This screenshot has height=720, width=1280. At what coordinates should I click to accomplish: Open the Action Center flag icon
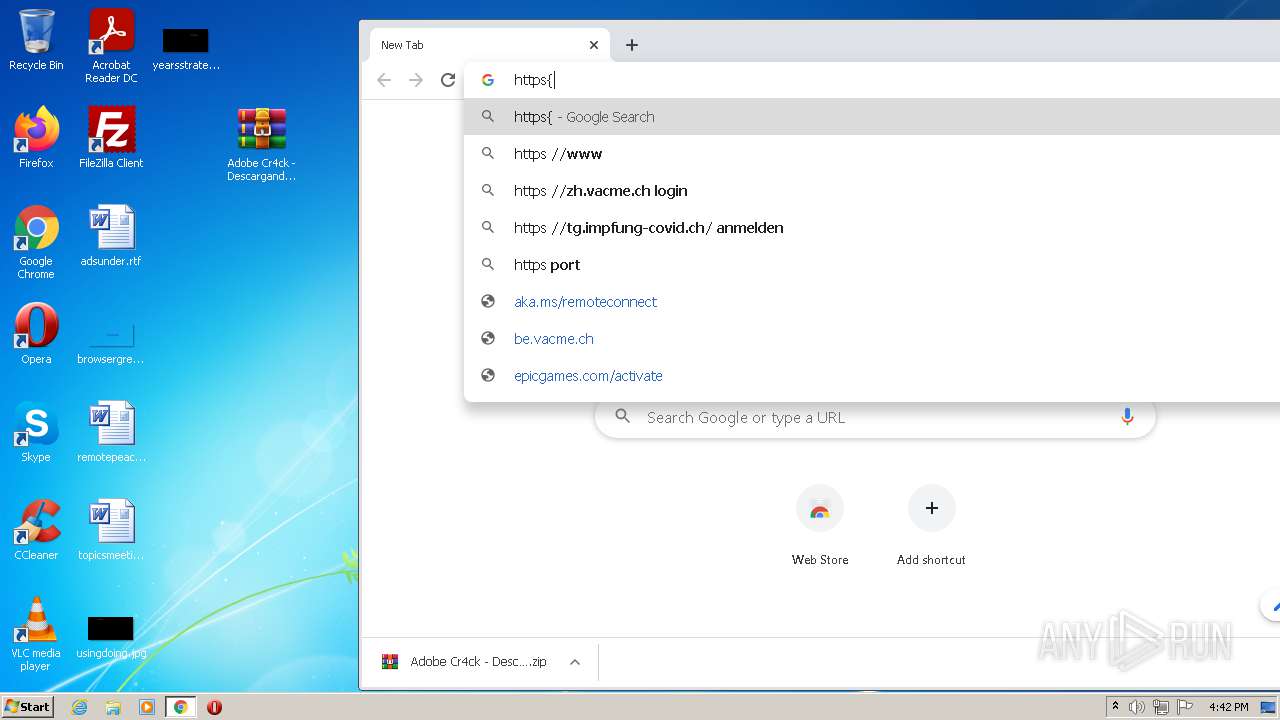[x=1185, y=707]
